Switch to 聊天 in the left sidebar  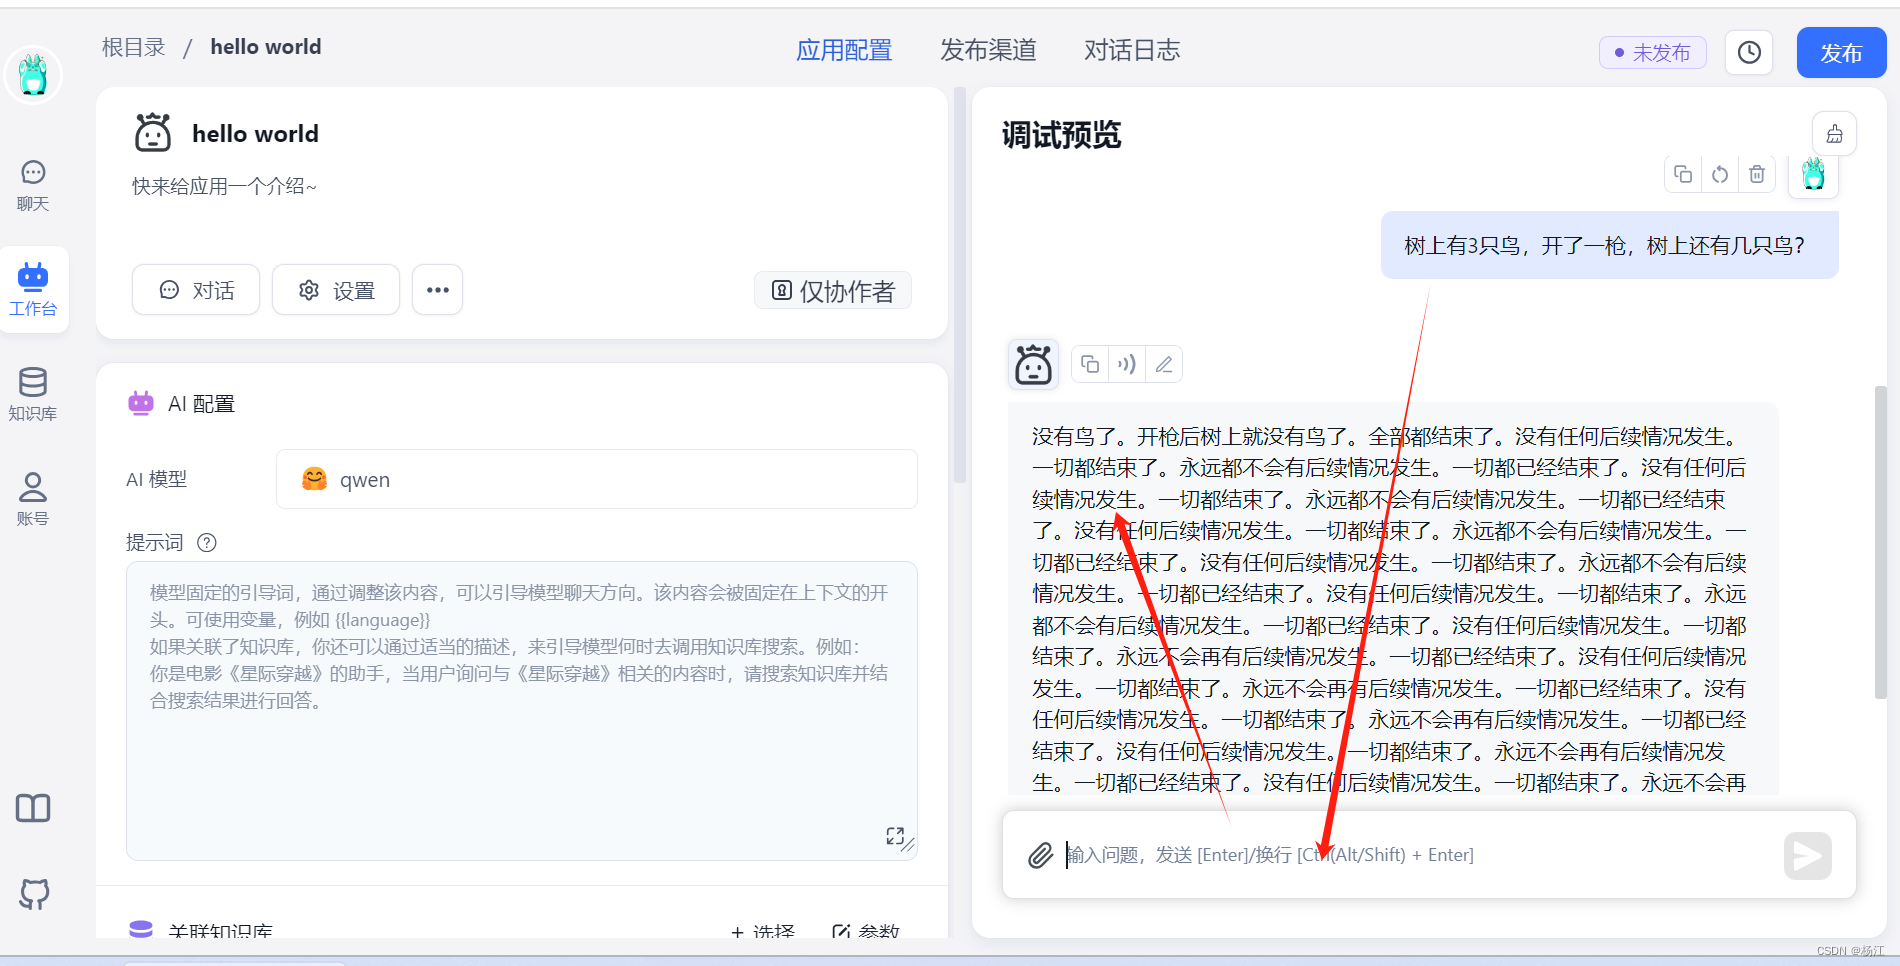click(x=33, y=185)
